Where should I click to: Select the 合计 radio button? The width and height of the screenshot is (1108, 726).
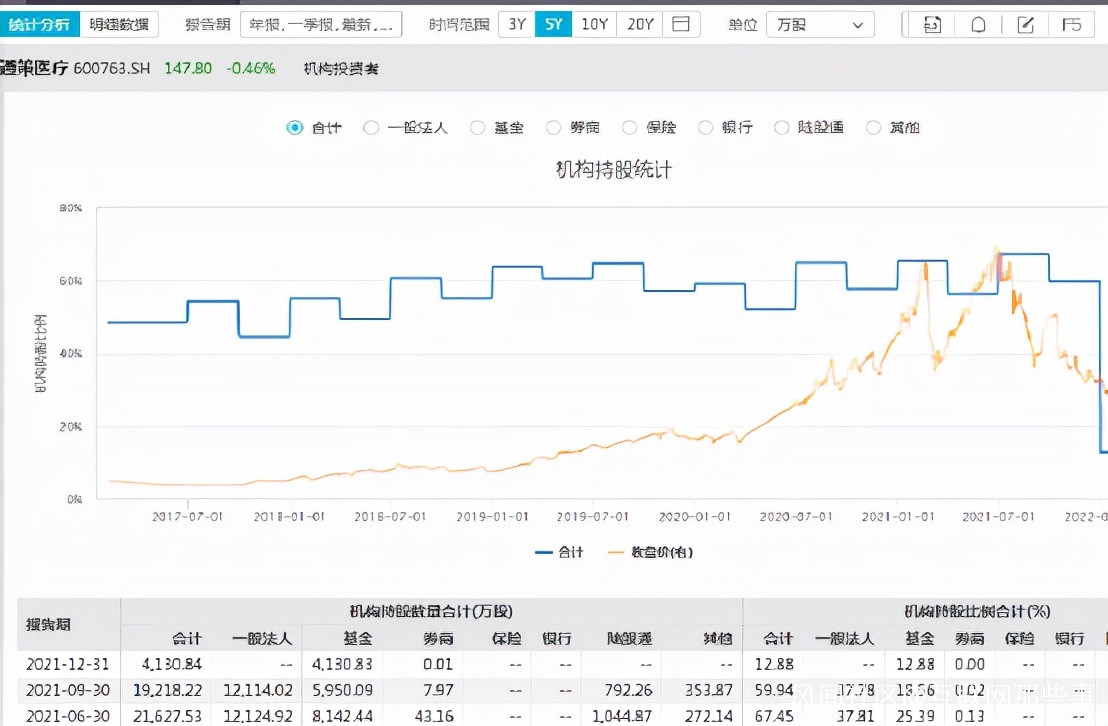click(294, 127)
